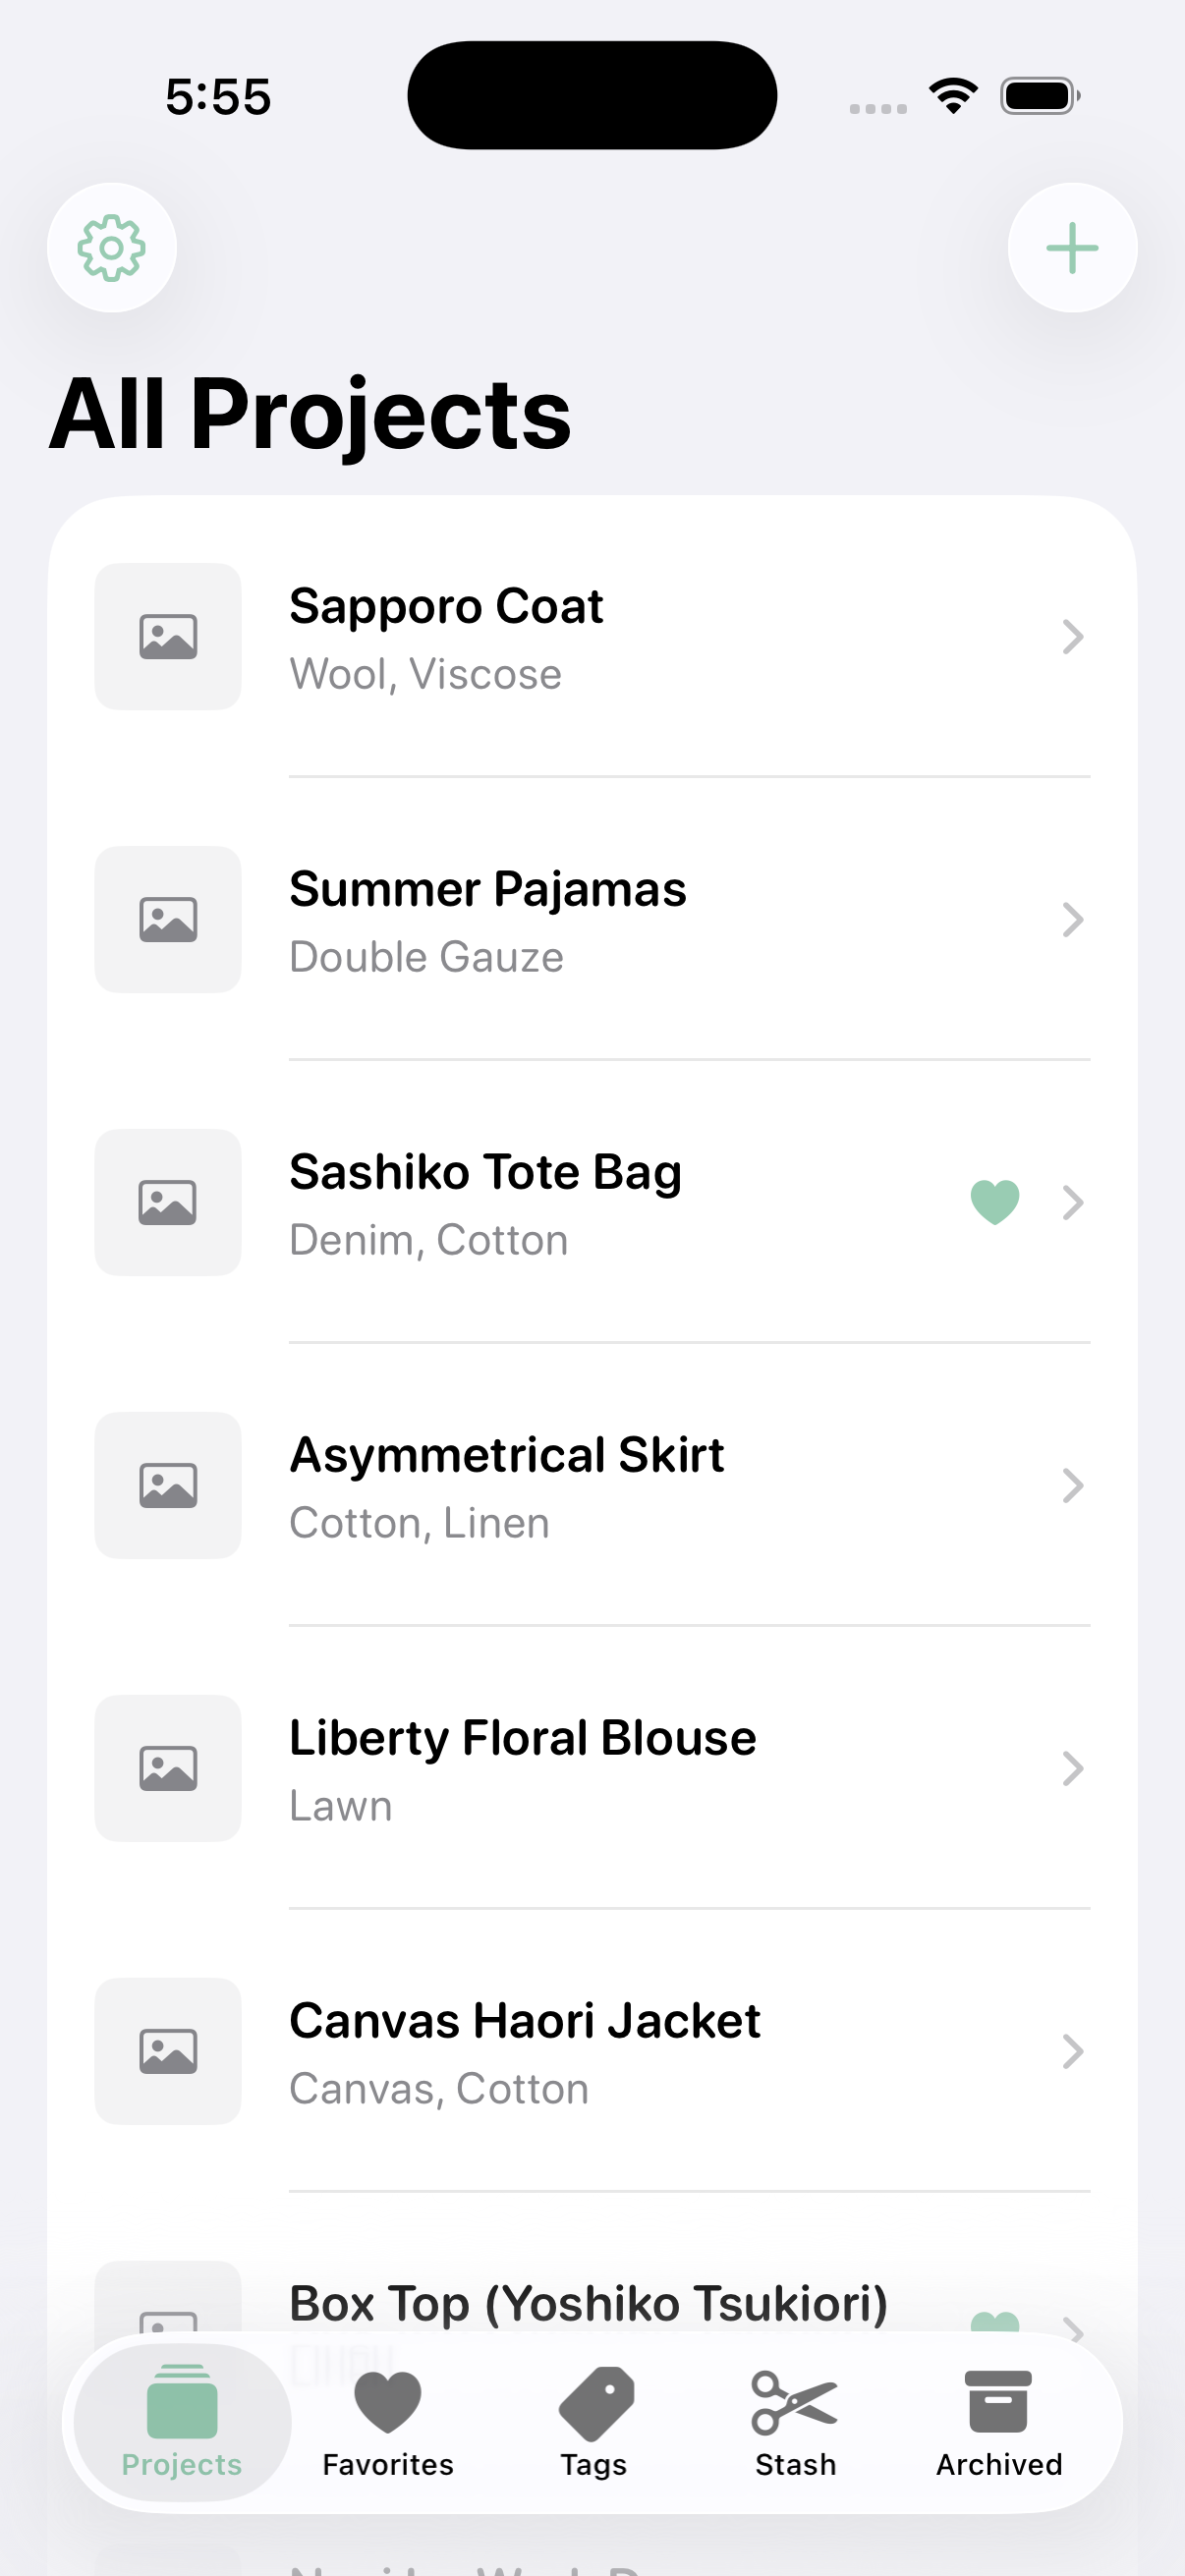The height and width of the screenshot is (2576, 1185).
Task: Select the Projects folder tab
Action: coord(182,2420)
